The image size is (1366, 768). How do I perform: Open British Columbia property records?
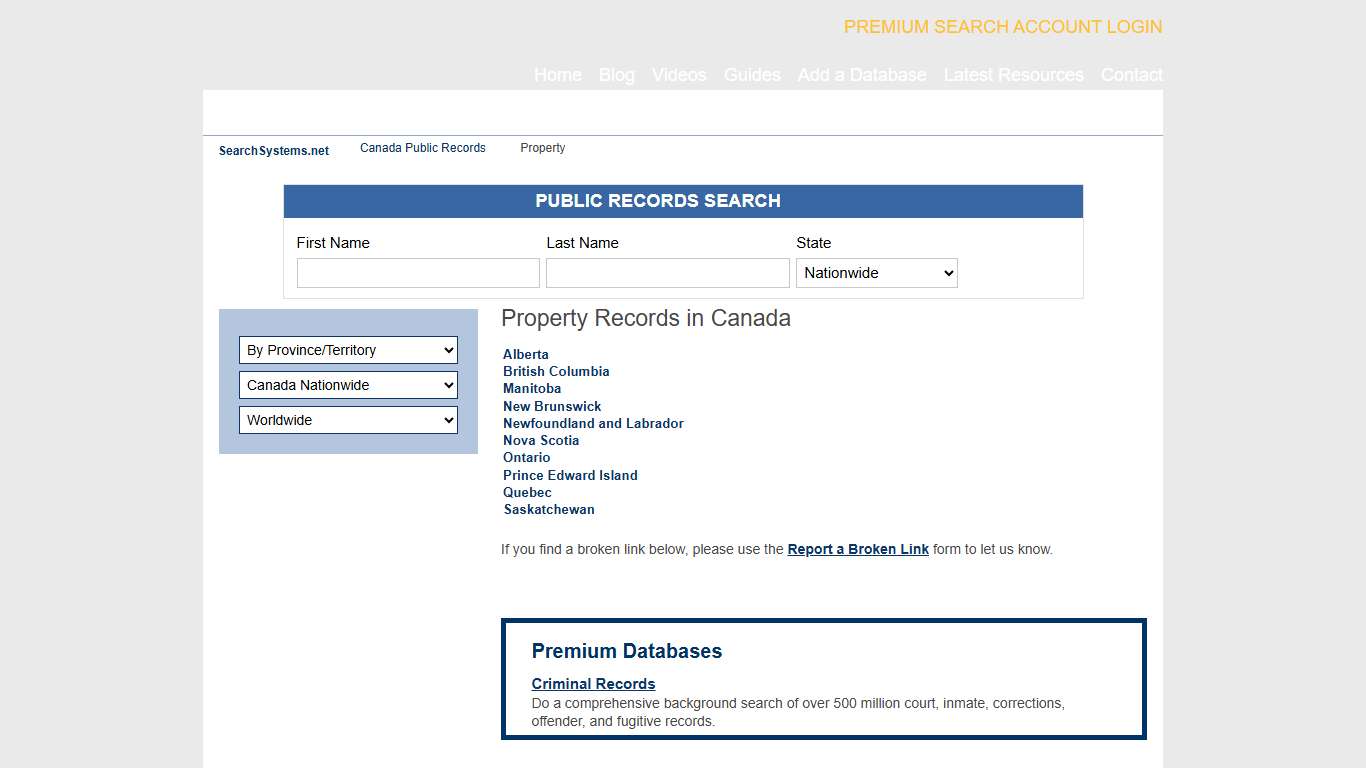point(556,371)
